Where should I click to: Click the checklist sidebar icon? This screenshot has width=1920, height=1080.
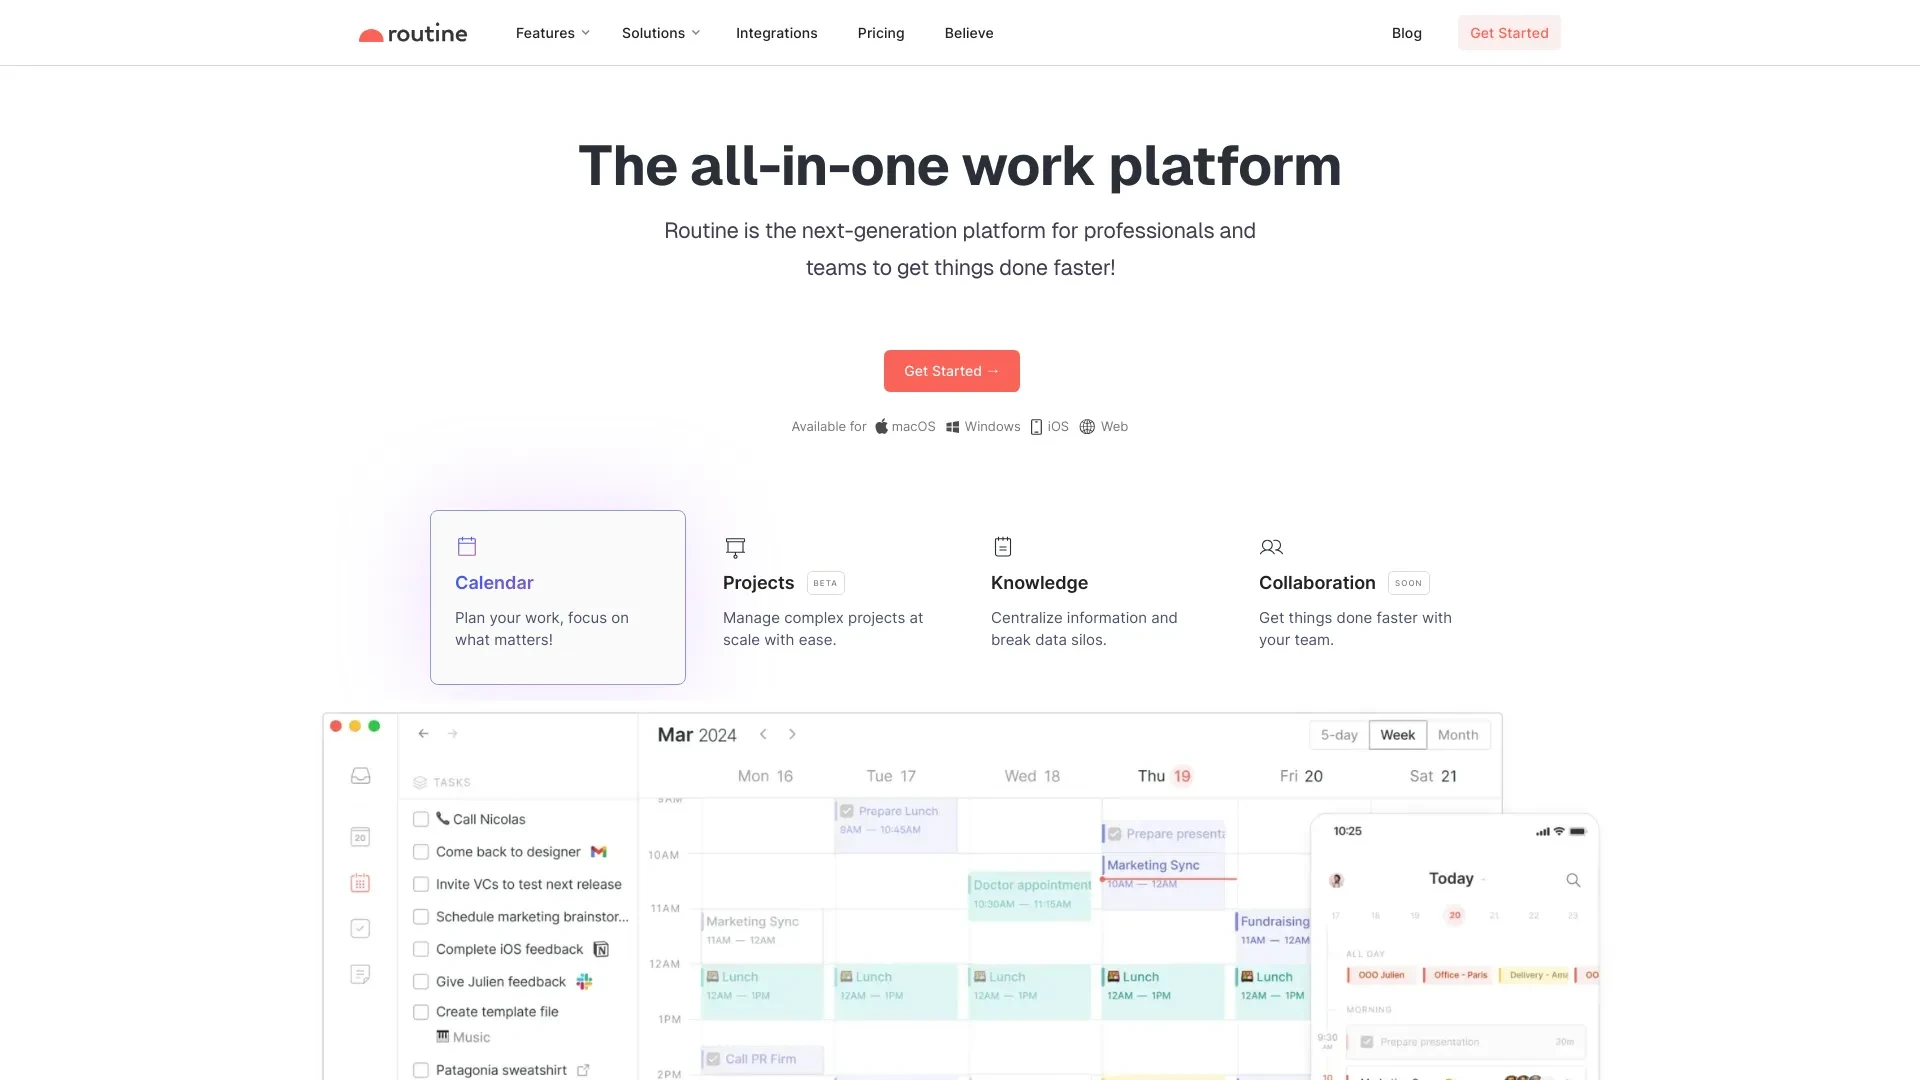coord(359,927)
